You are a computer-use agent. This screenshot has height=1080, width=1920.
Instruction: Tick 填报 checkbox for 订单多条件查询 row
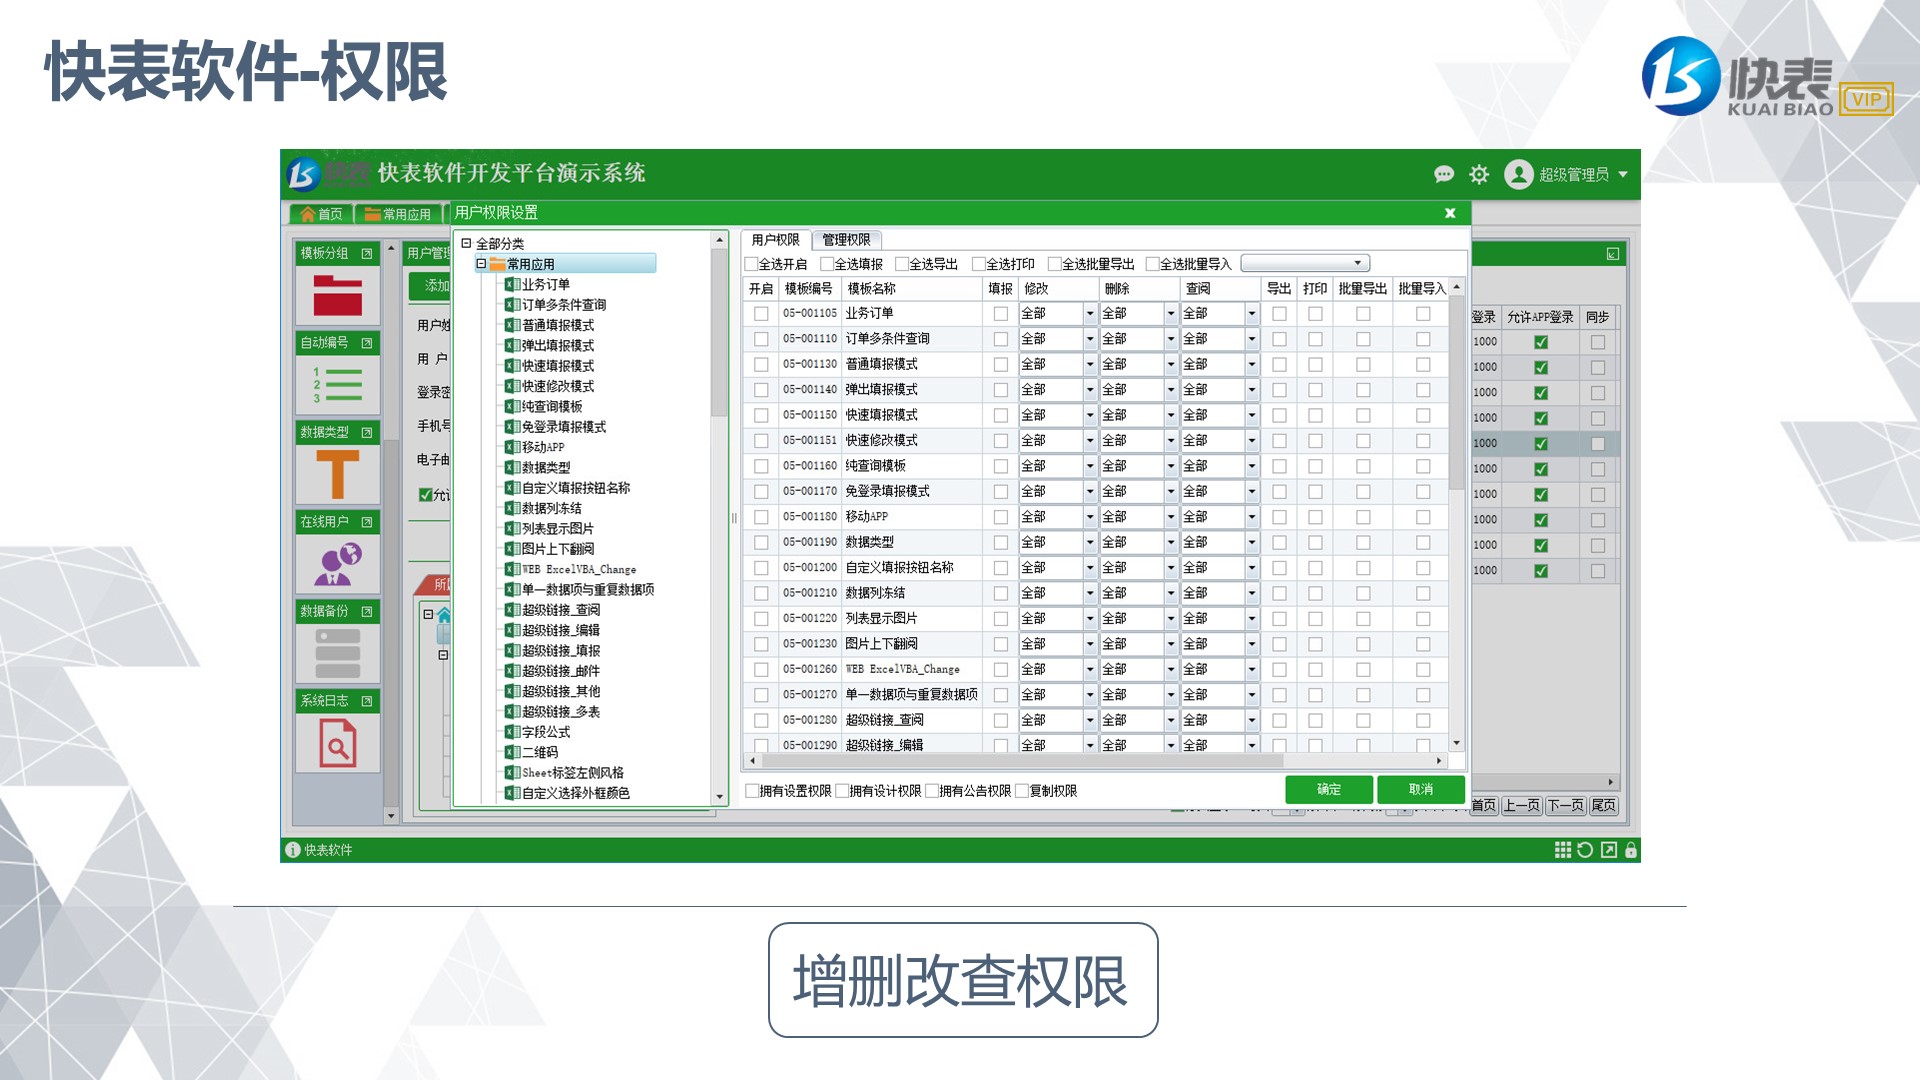1000,339
